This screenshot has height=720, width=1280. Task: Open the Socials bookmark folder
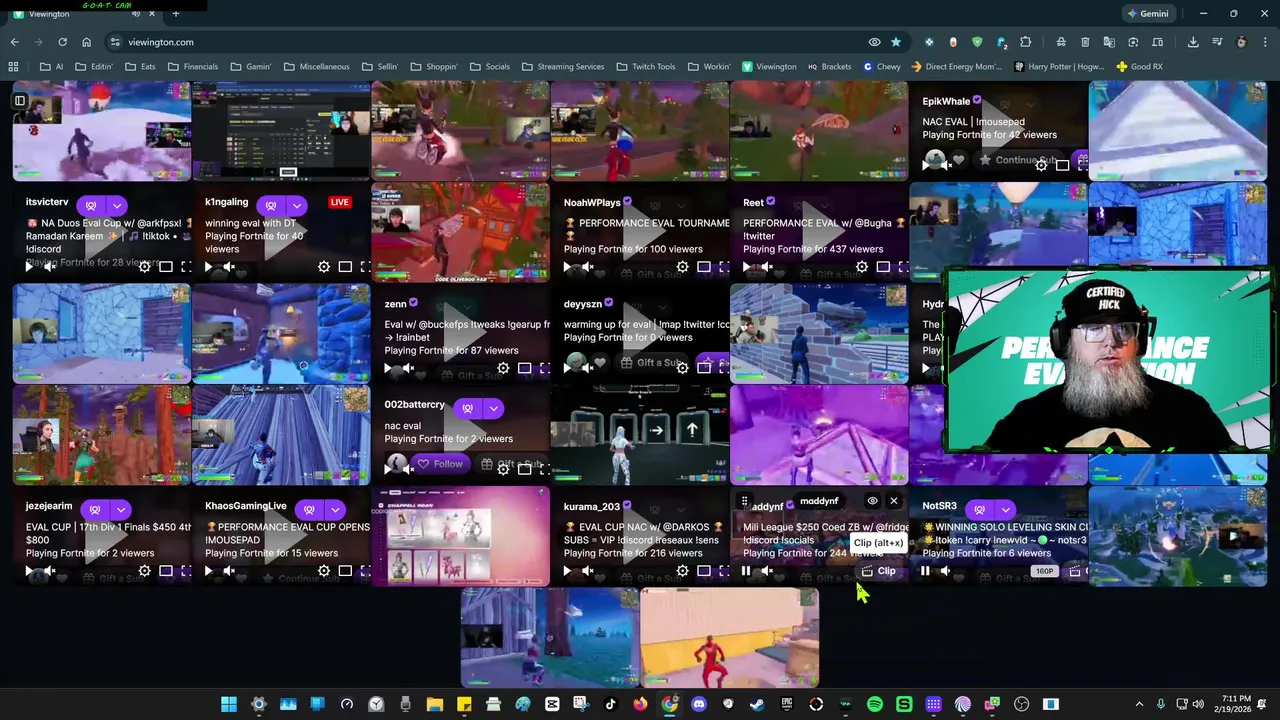pyautogui.click(x=490, y=67)
